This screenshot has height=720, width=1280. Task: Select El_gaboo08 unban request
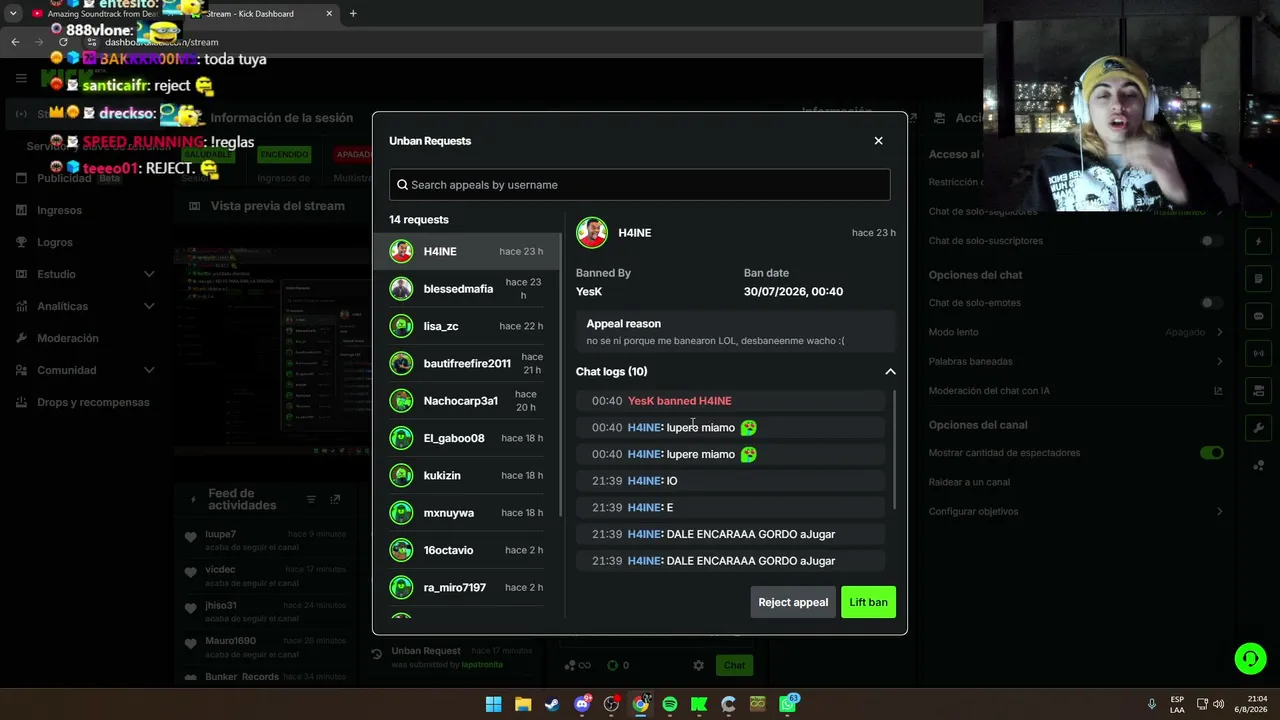467,438
